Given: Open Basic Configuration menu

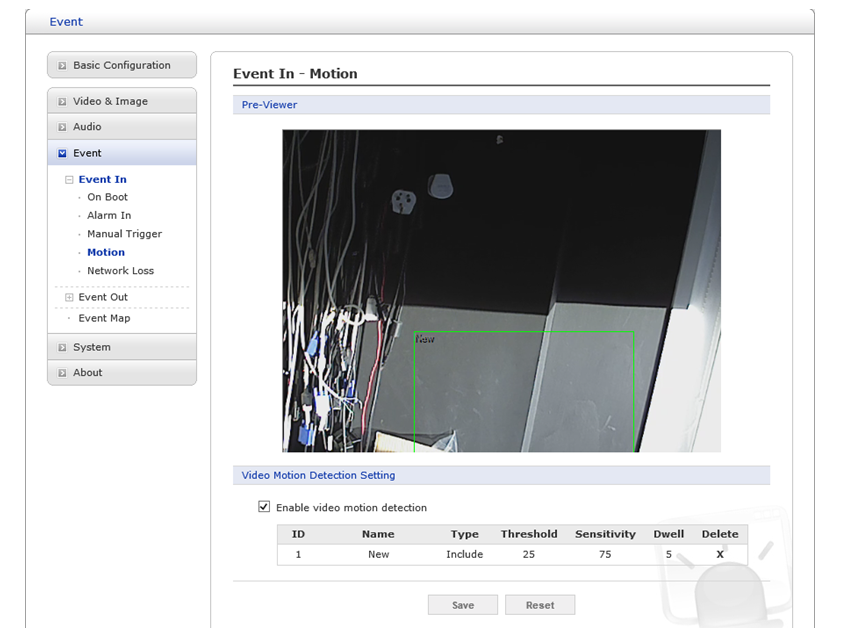Looking at the screenshot, I should coord(122,65).
